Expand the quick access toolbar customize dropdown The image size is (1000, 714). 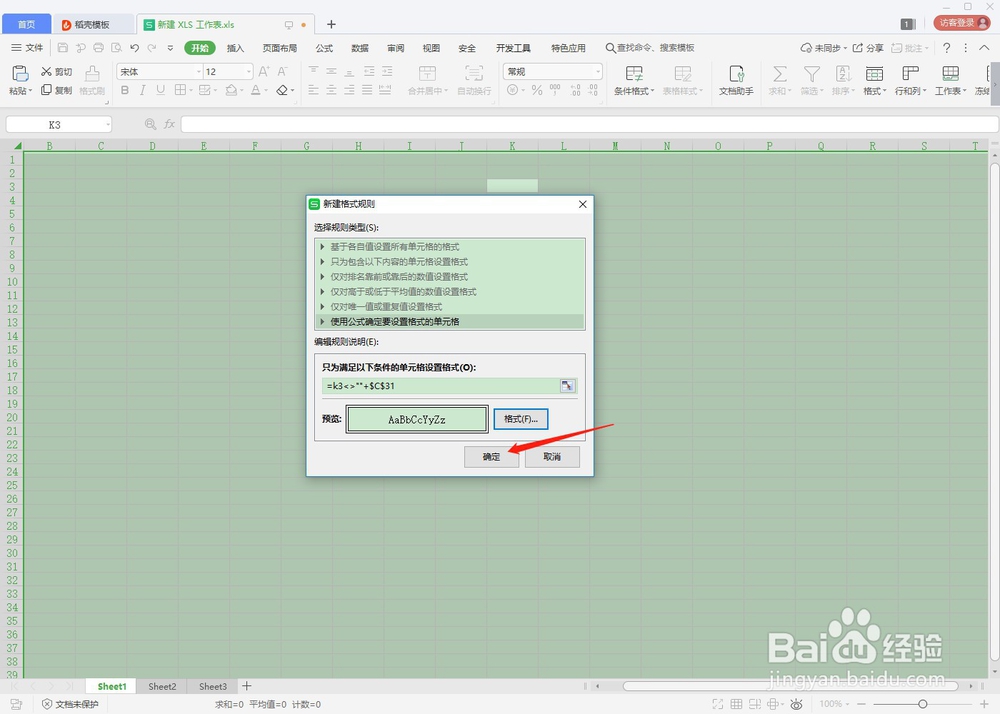coord(170,48)
